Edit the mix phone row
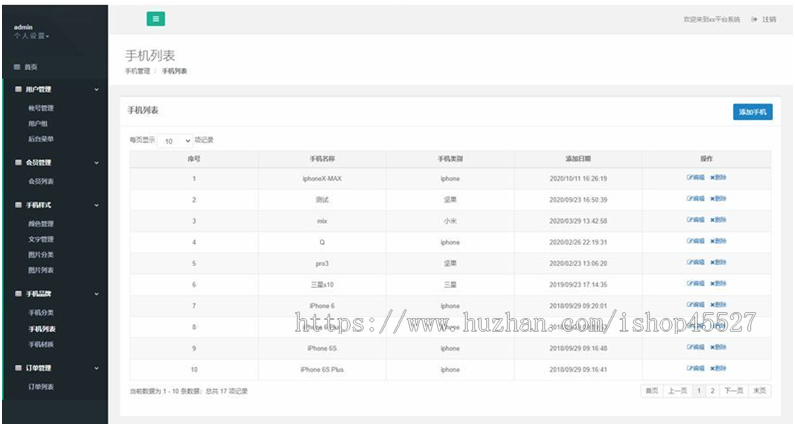Viewport: 795px width, 426px height. point(696,220)
